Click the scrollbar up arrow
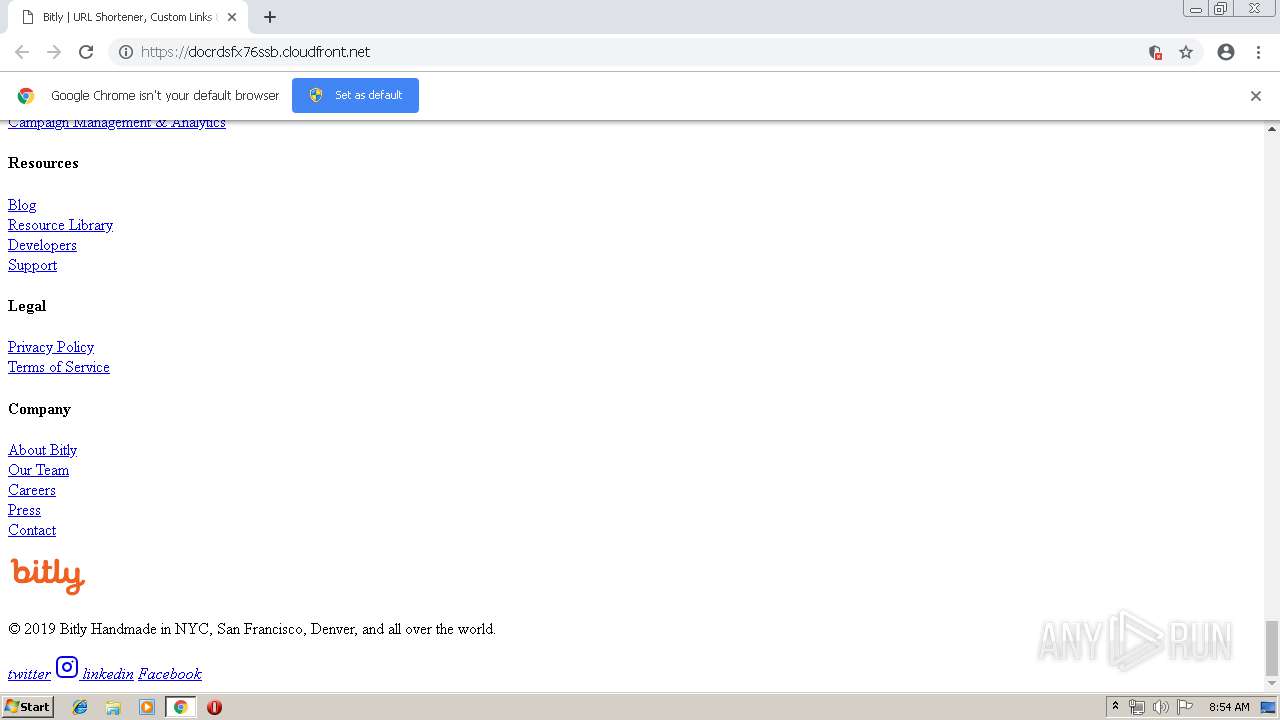The width and height of the screenshot is (1280, 720). point(1272,128)
